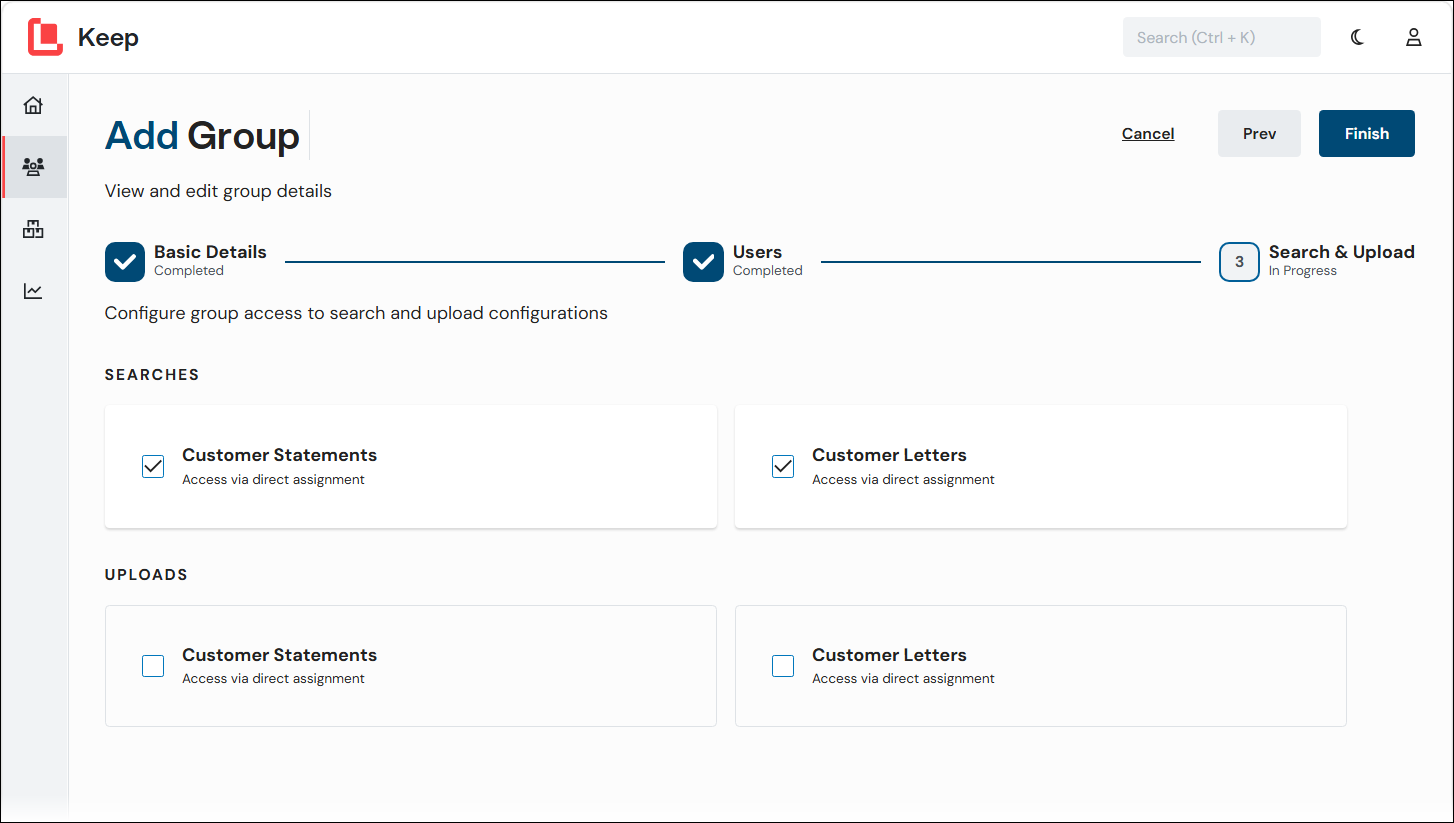This screenshot has width=1454, height=823.
Task: Open the user profile icon
Action: click(x=1413, y=37)
